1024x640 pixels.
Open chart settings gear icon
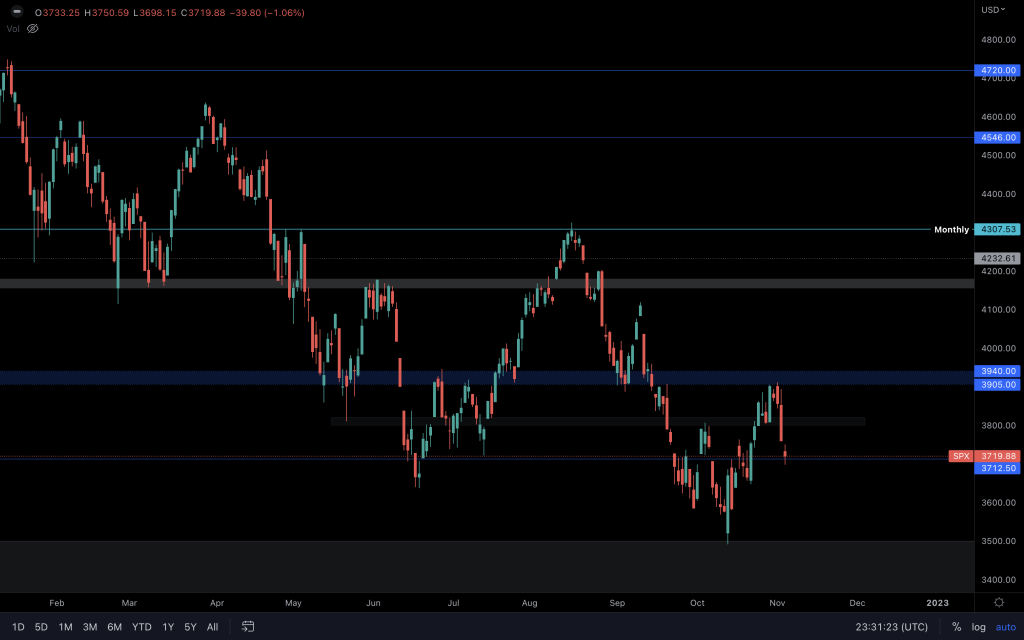[998, 602]
